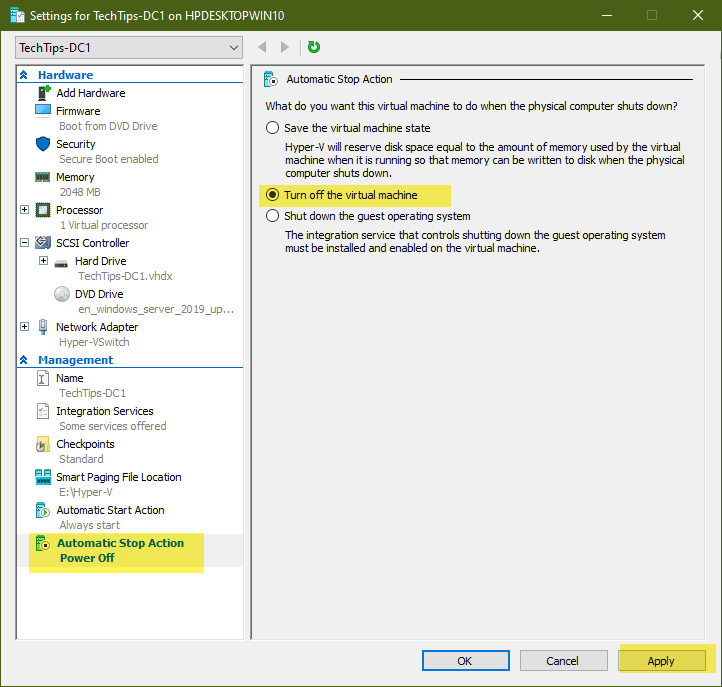Open the Memory settings
Viewport: 722px width, 687px height.
point(75,177)
